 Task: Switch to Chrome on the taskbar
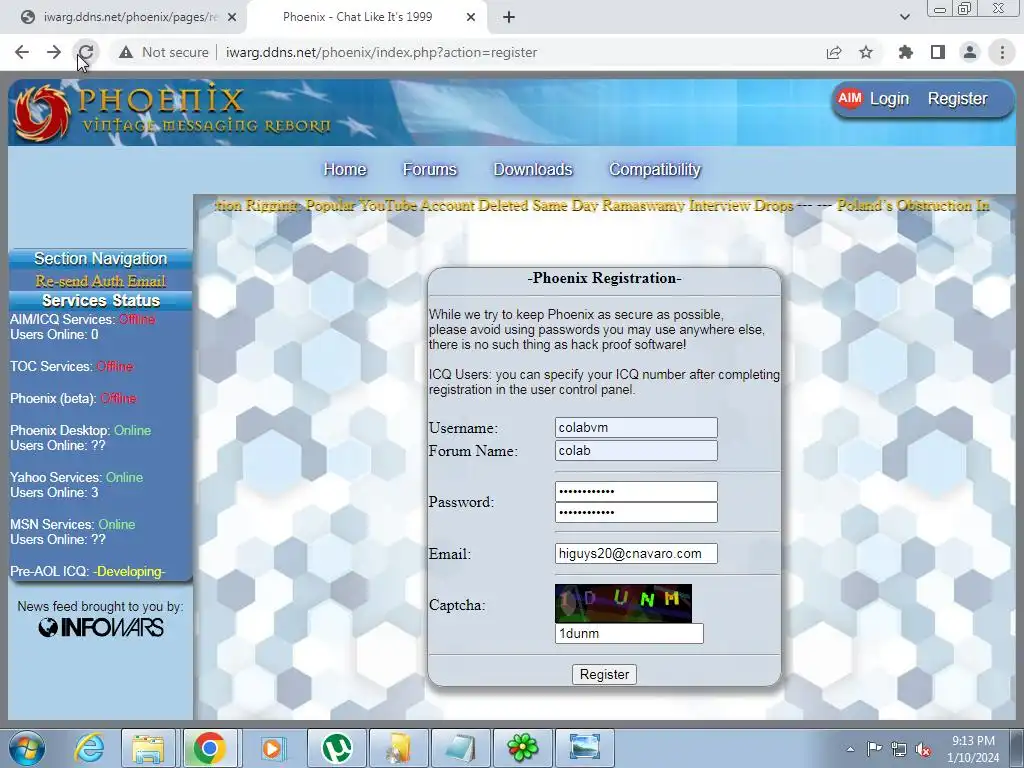pos(210,748)
